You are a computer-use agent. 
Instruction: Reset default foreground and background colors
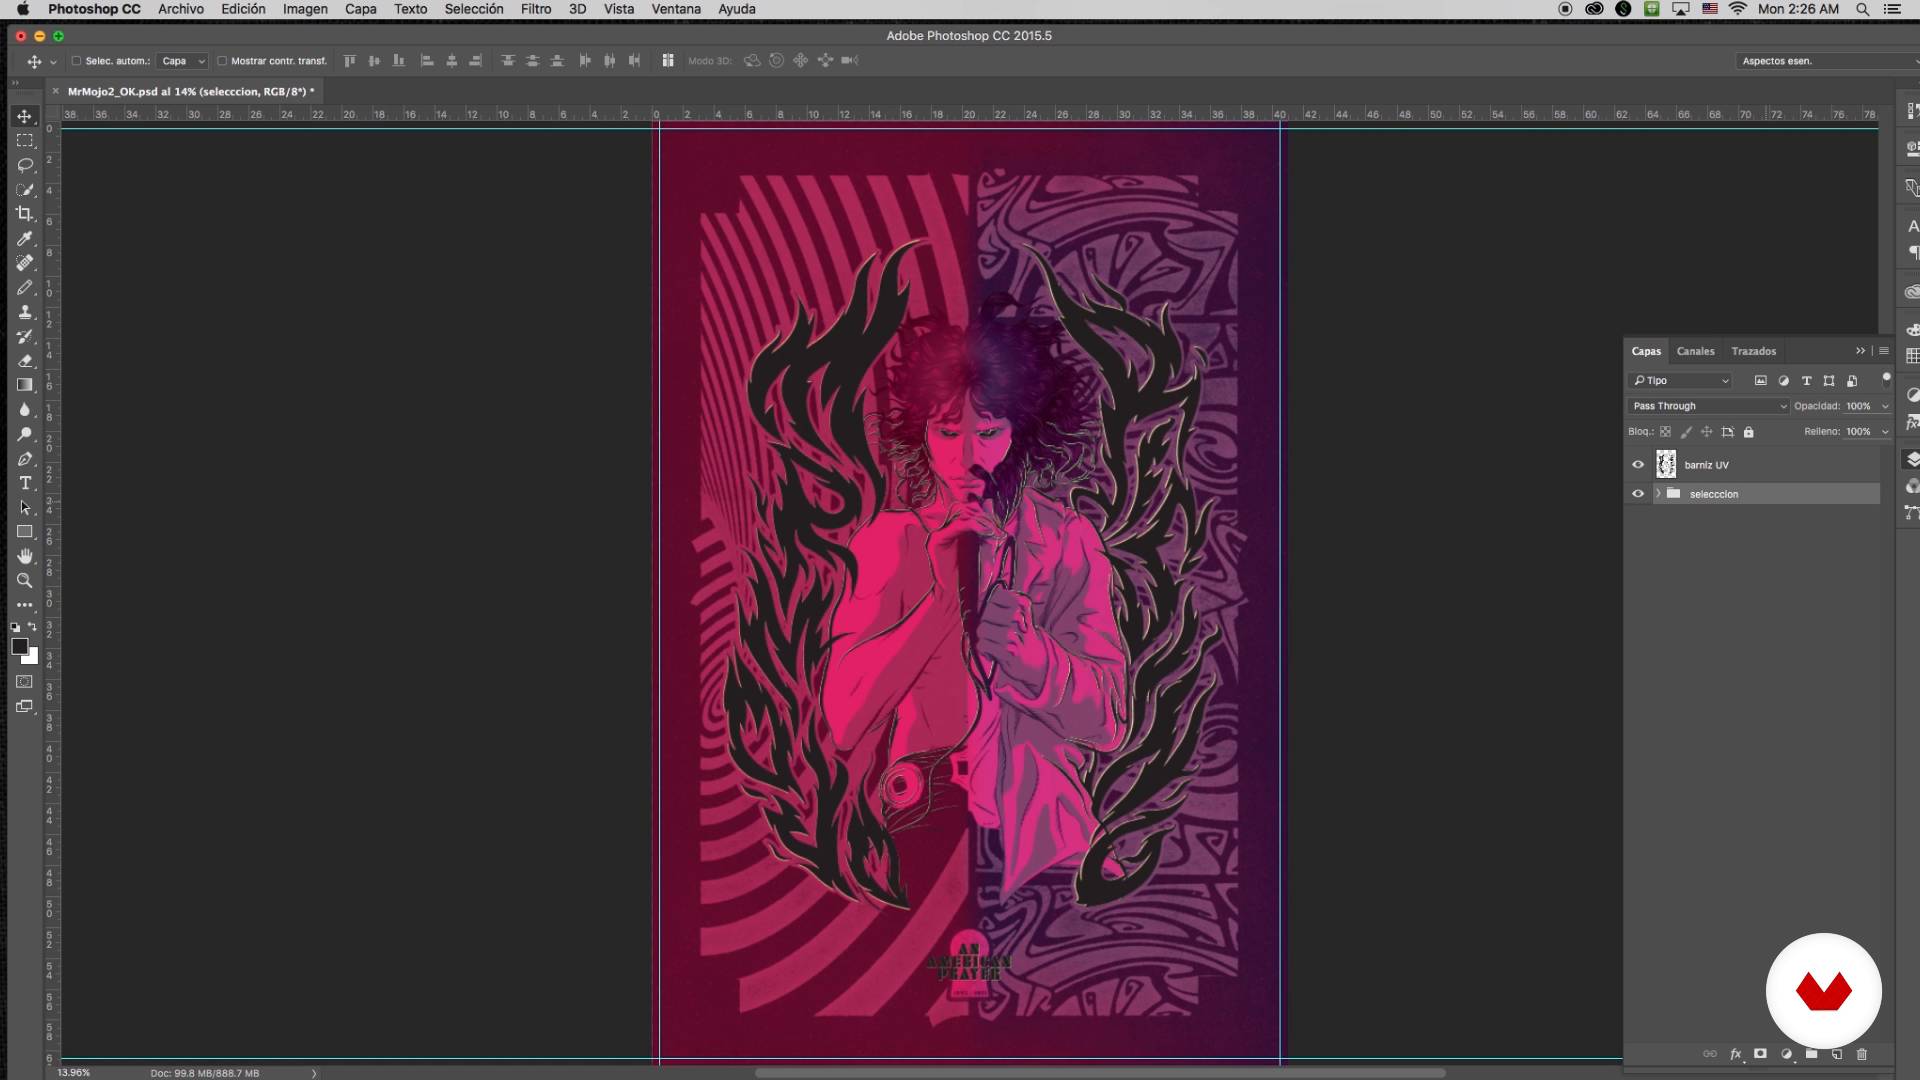coord(15,627)
